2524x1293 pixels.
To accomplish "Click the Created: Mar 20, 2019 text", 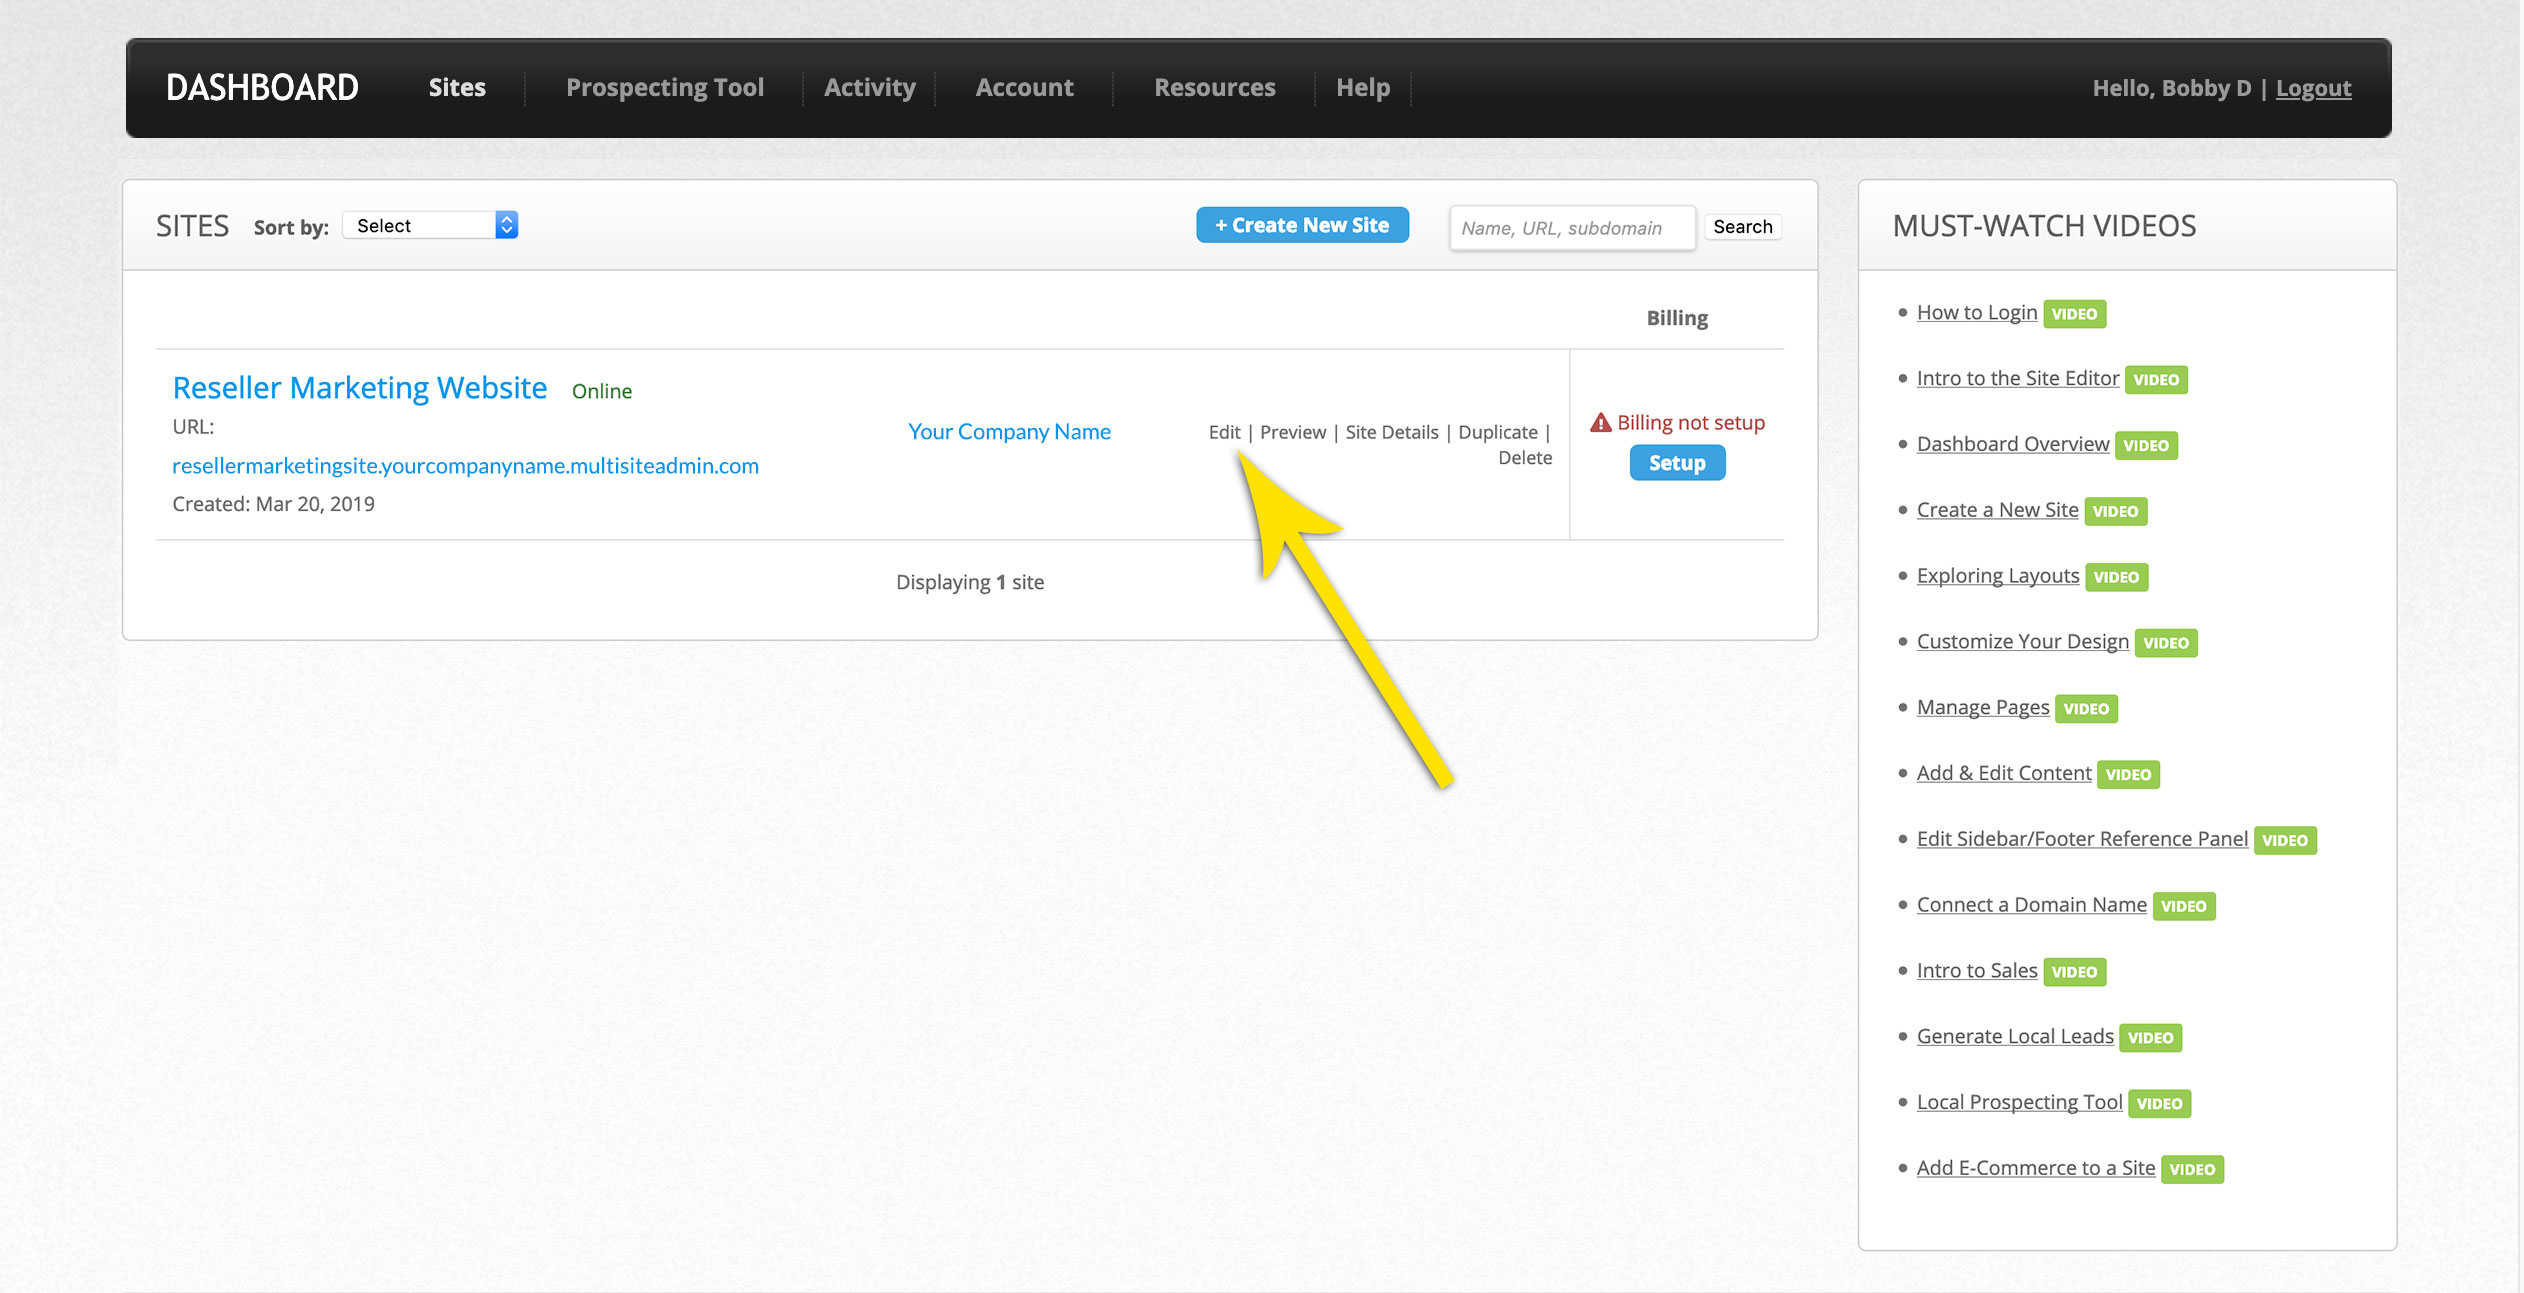I will click(x=273, y=504).
